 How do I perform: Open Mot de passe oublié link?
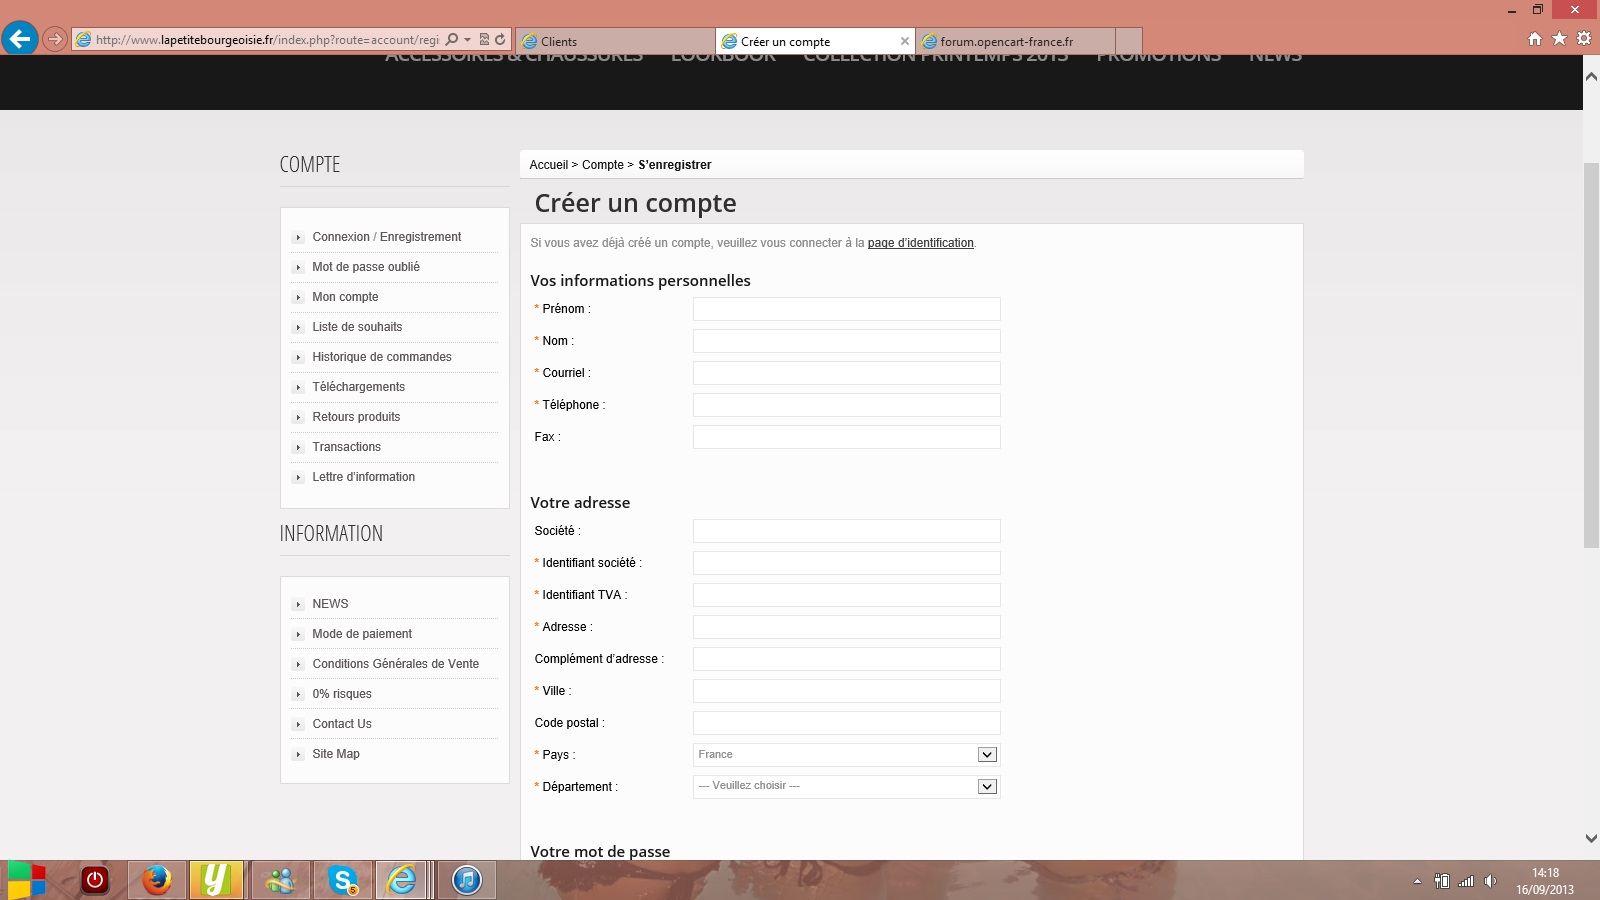click(366, 267)
